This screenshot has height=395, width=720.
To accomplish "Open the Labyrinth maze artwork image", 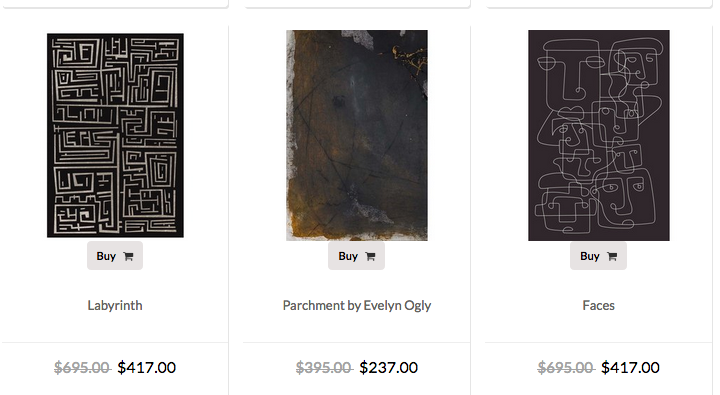I will pos(115,135).
